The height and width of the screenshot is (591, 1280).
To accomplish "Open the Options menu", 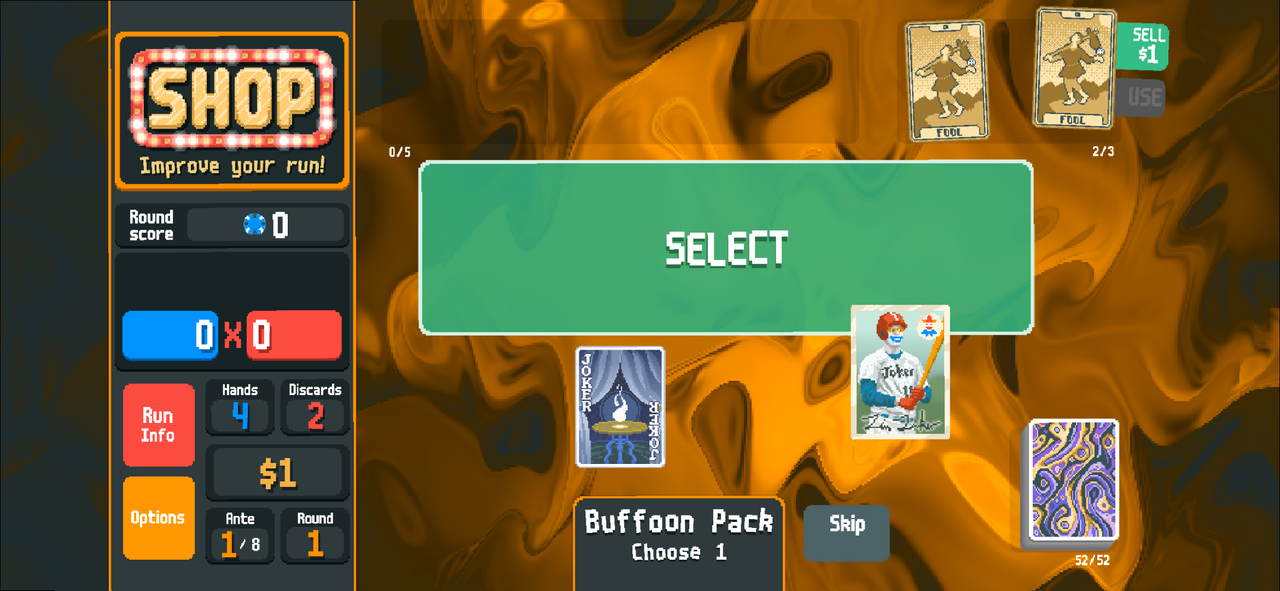I will [158, 518].
